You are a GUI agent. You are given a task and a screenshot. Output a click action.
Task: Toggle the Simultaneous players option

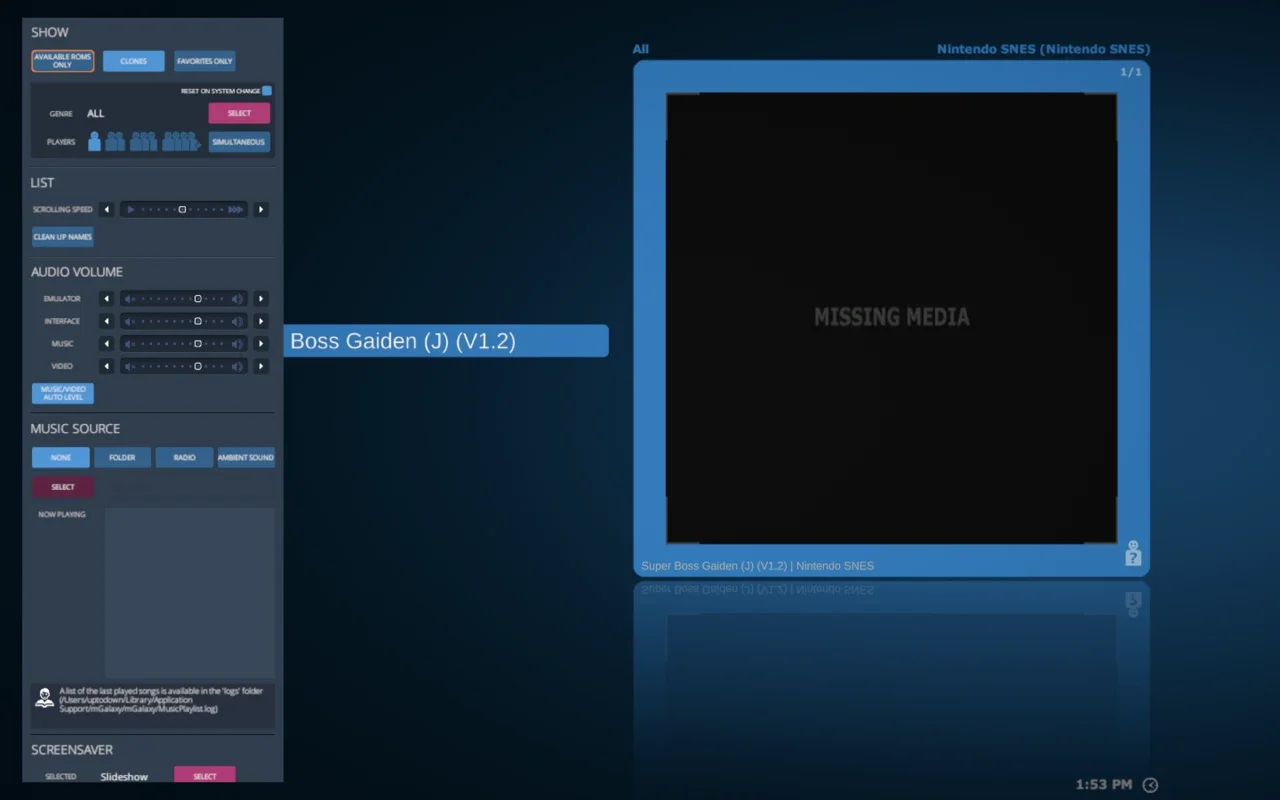(239, 142)
